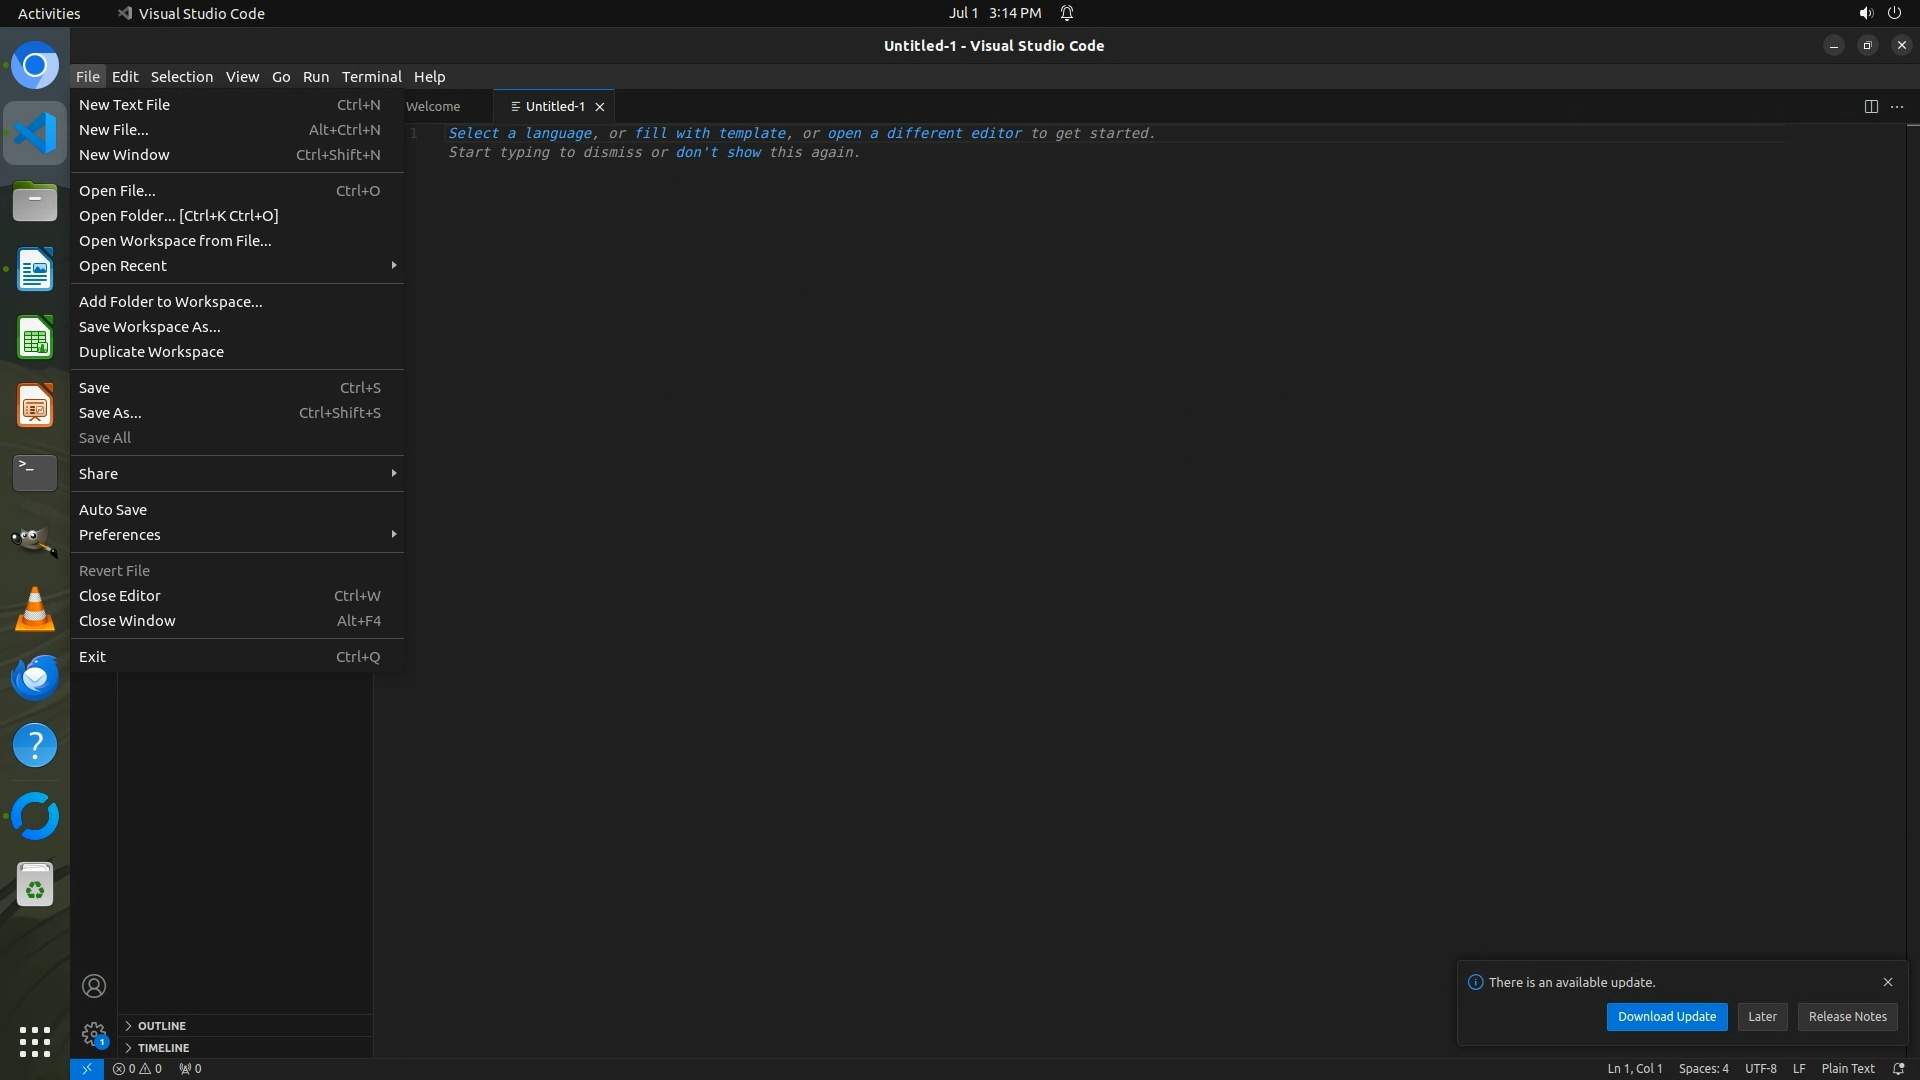The height and width of the screenshot is (1080, 1920).
Task: Dismiss the update notification
Action: 1887,982
